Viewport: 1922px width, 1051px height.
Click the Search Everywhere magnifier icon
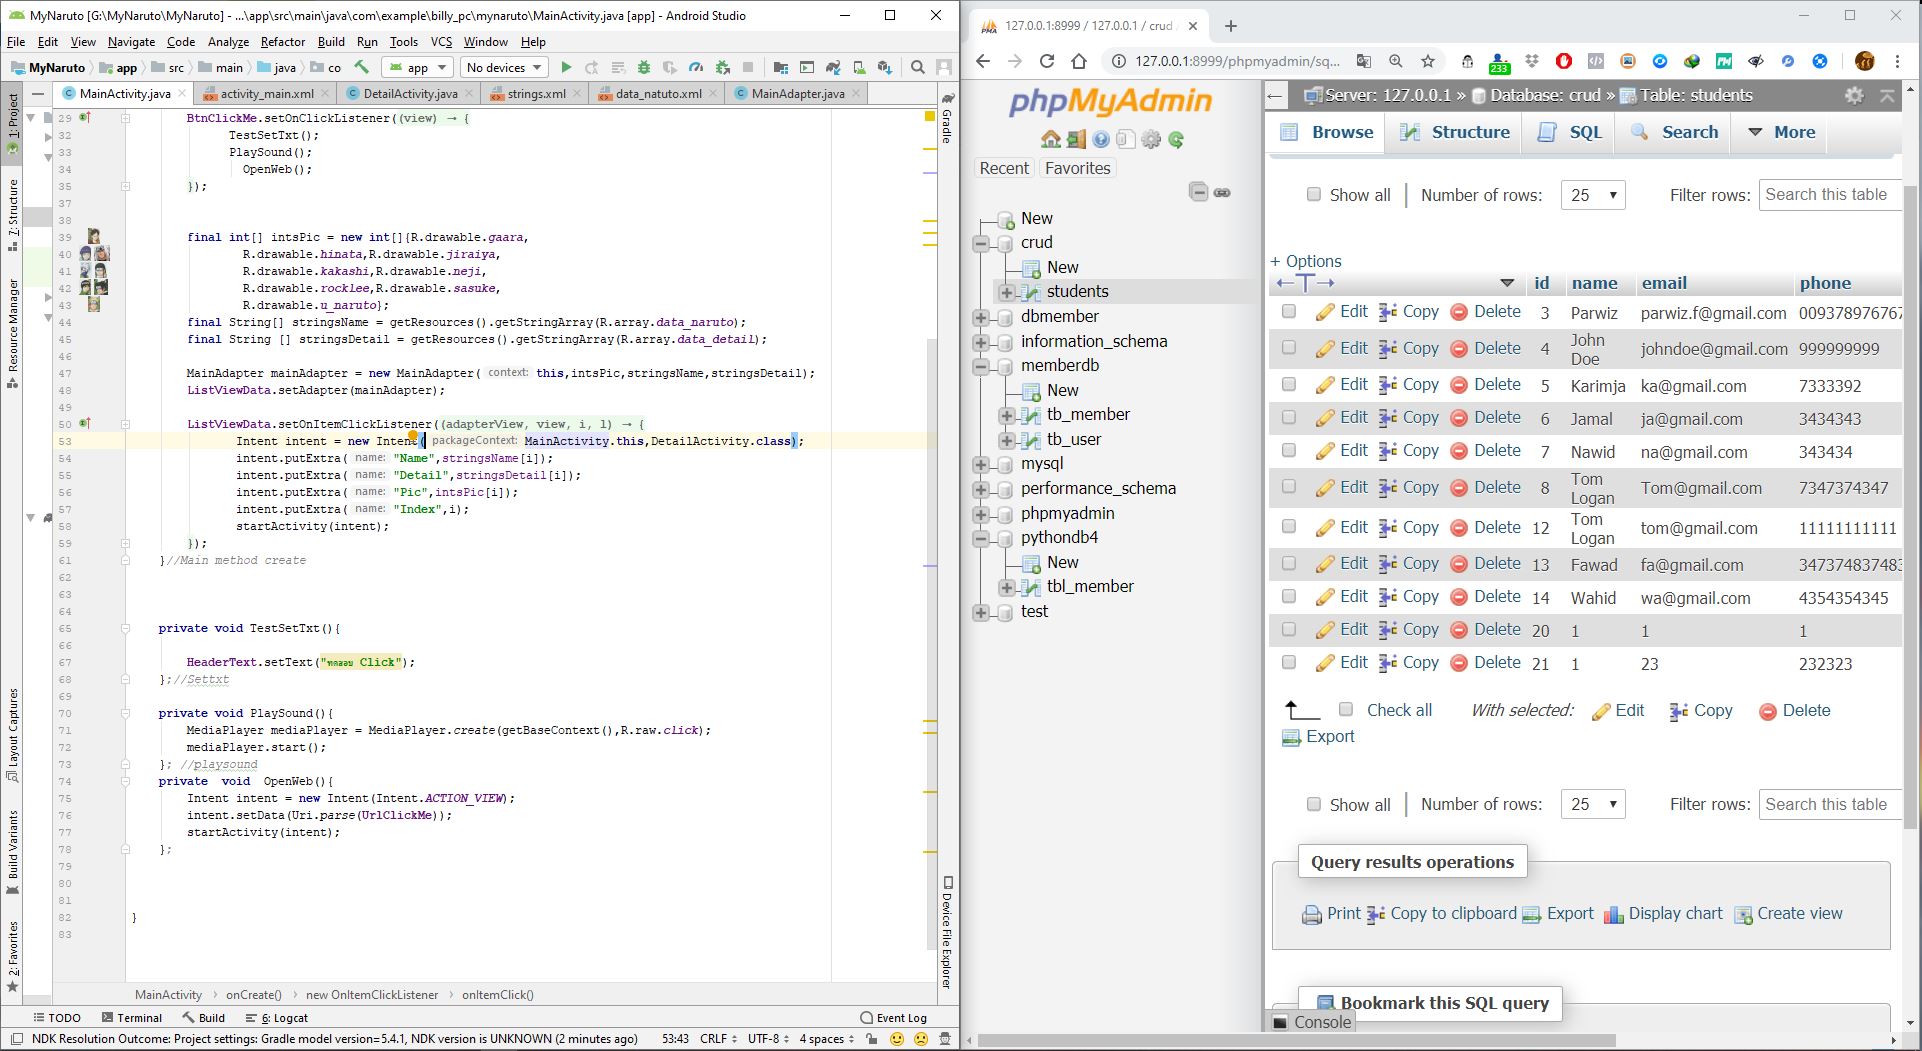point(918,68)
